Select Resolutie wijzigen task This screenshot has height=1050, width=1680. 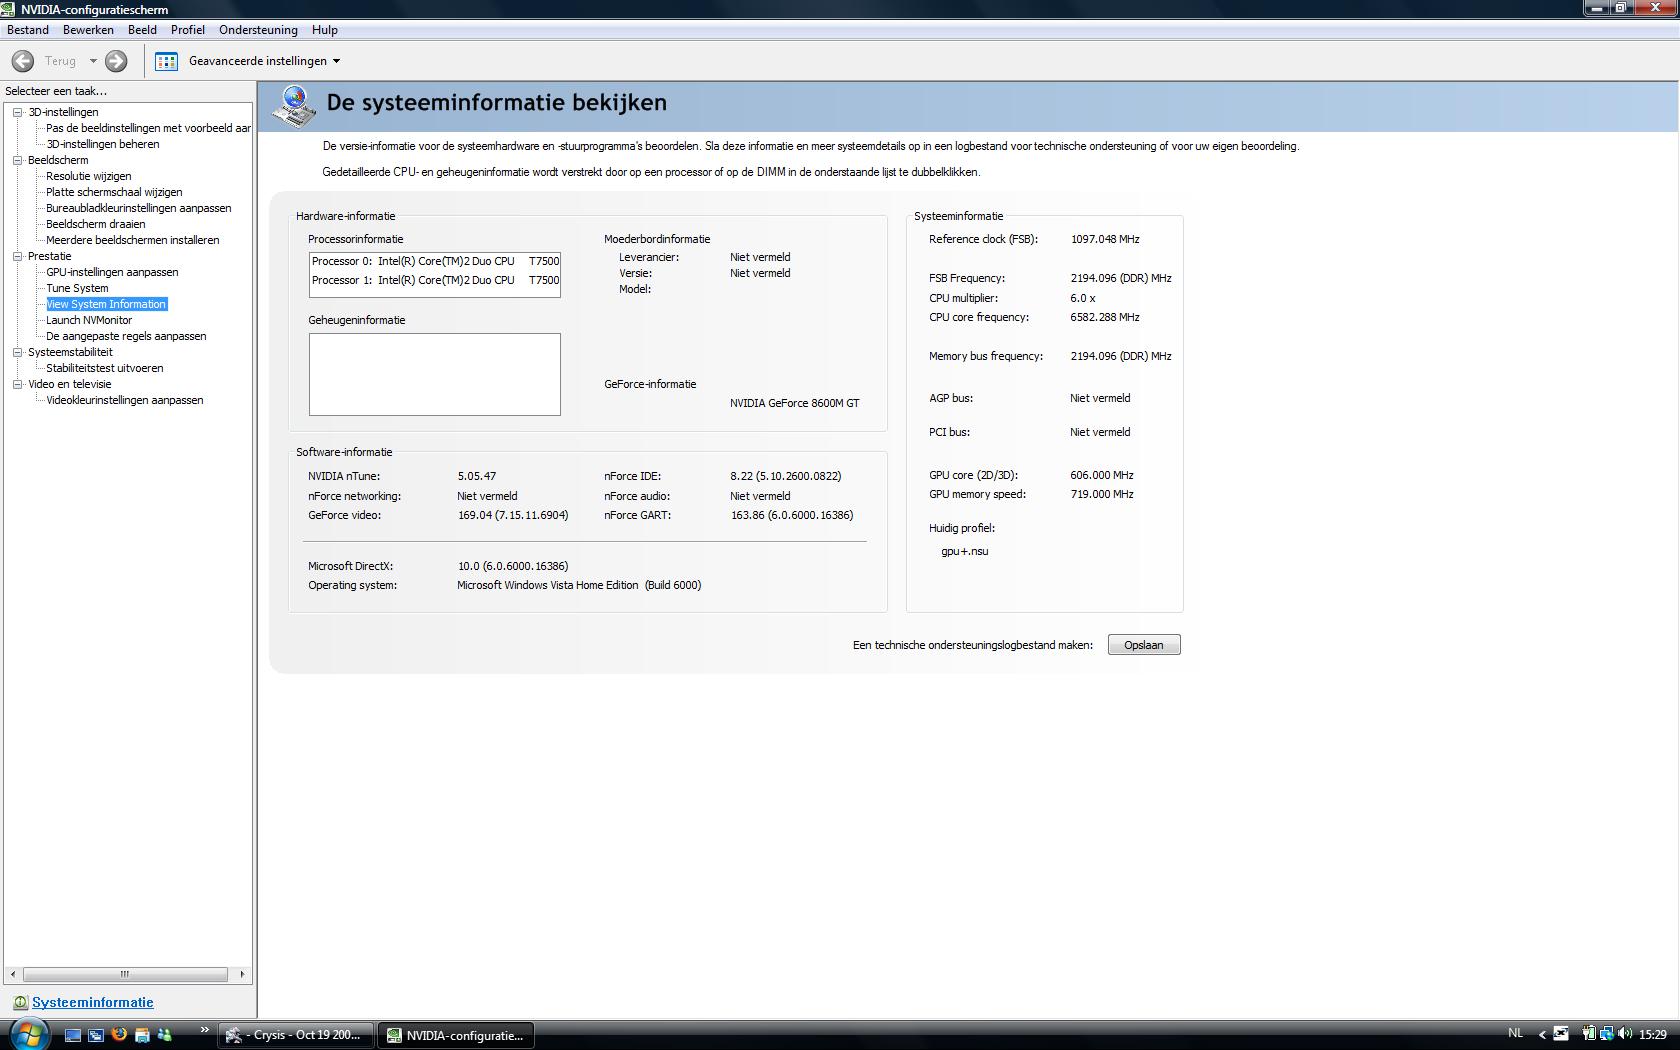click(x=89, y=176)
